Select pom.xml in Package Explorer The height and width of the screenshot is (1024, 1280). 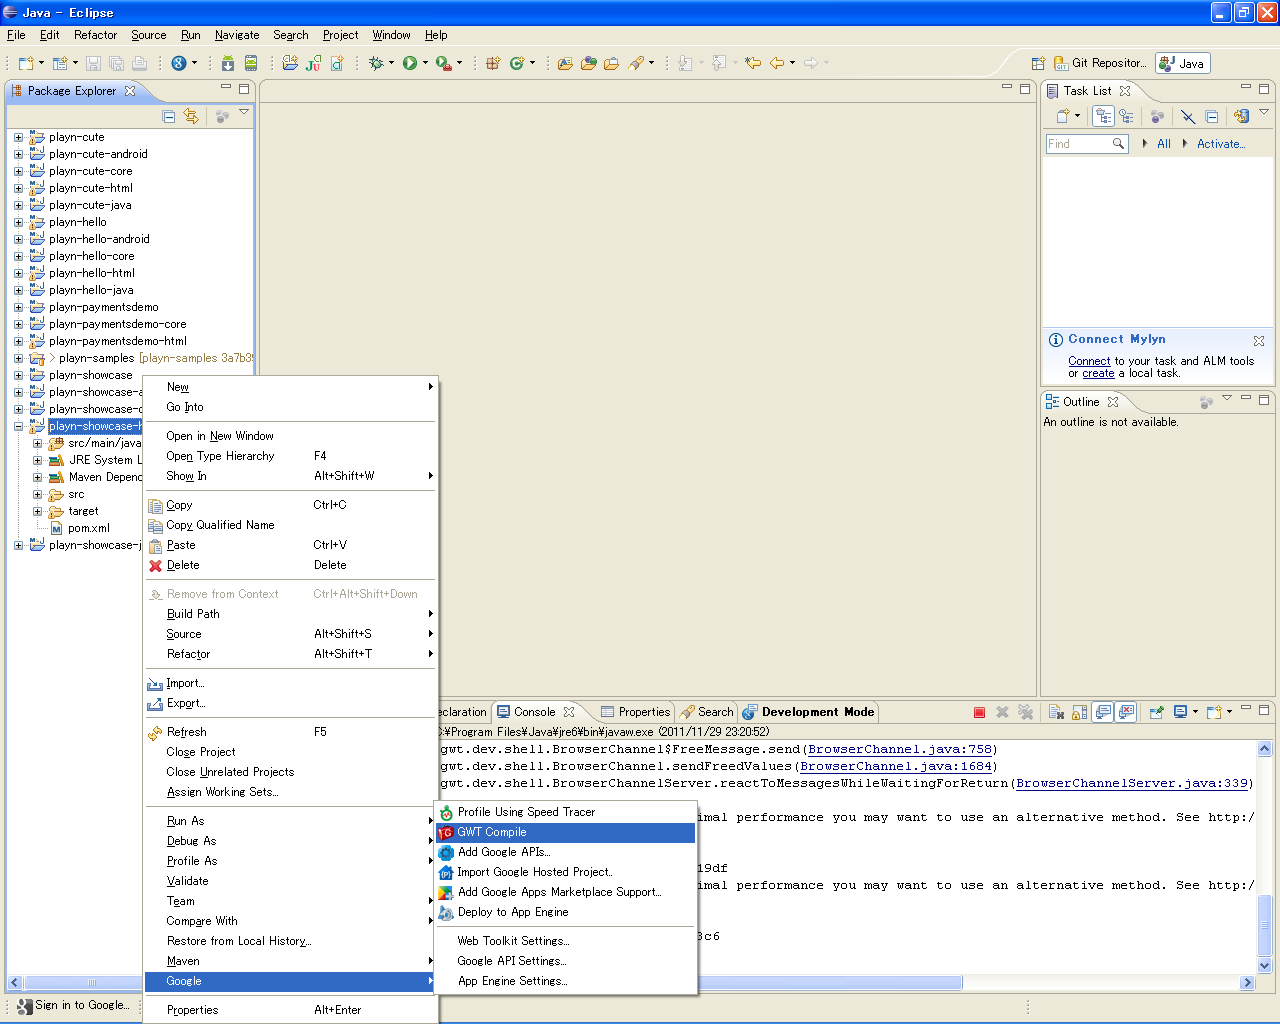(x=88, y=528)
